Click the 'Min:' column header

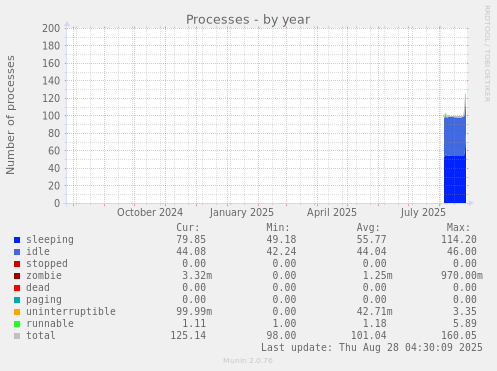[278, 228]
